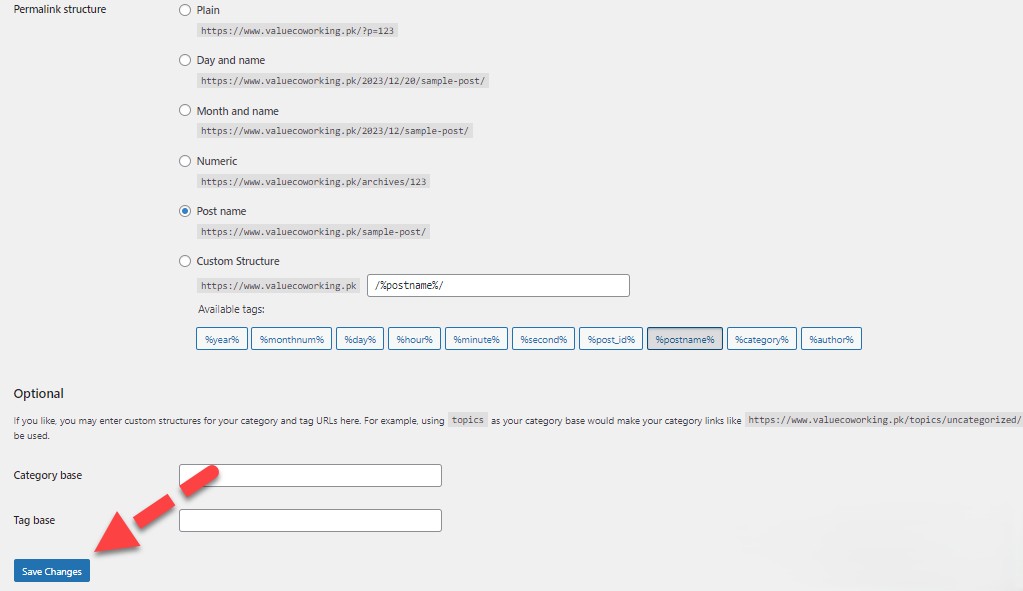Toggle the %postname% tag button
Viewport: 1023px width, 591px height.
click(x=685, y=339)
